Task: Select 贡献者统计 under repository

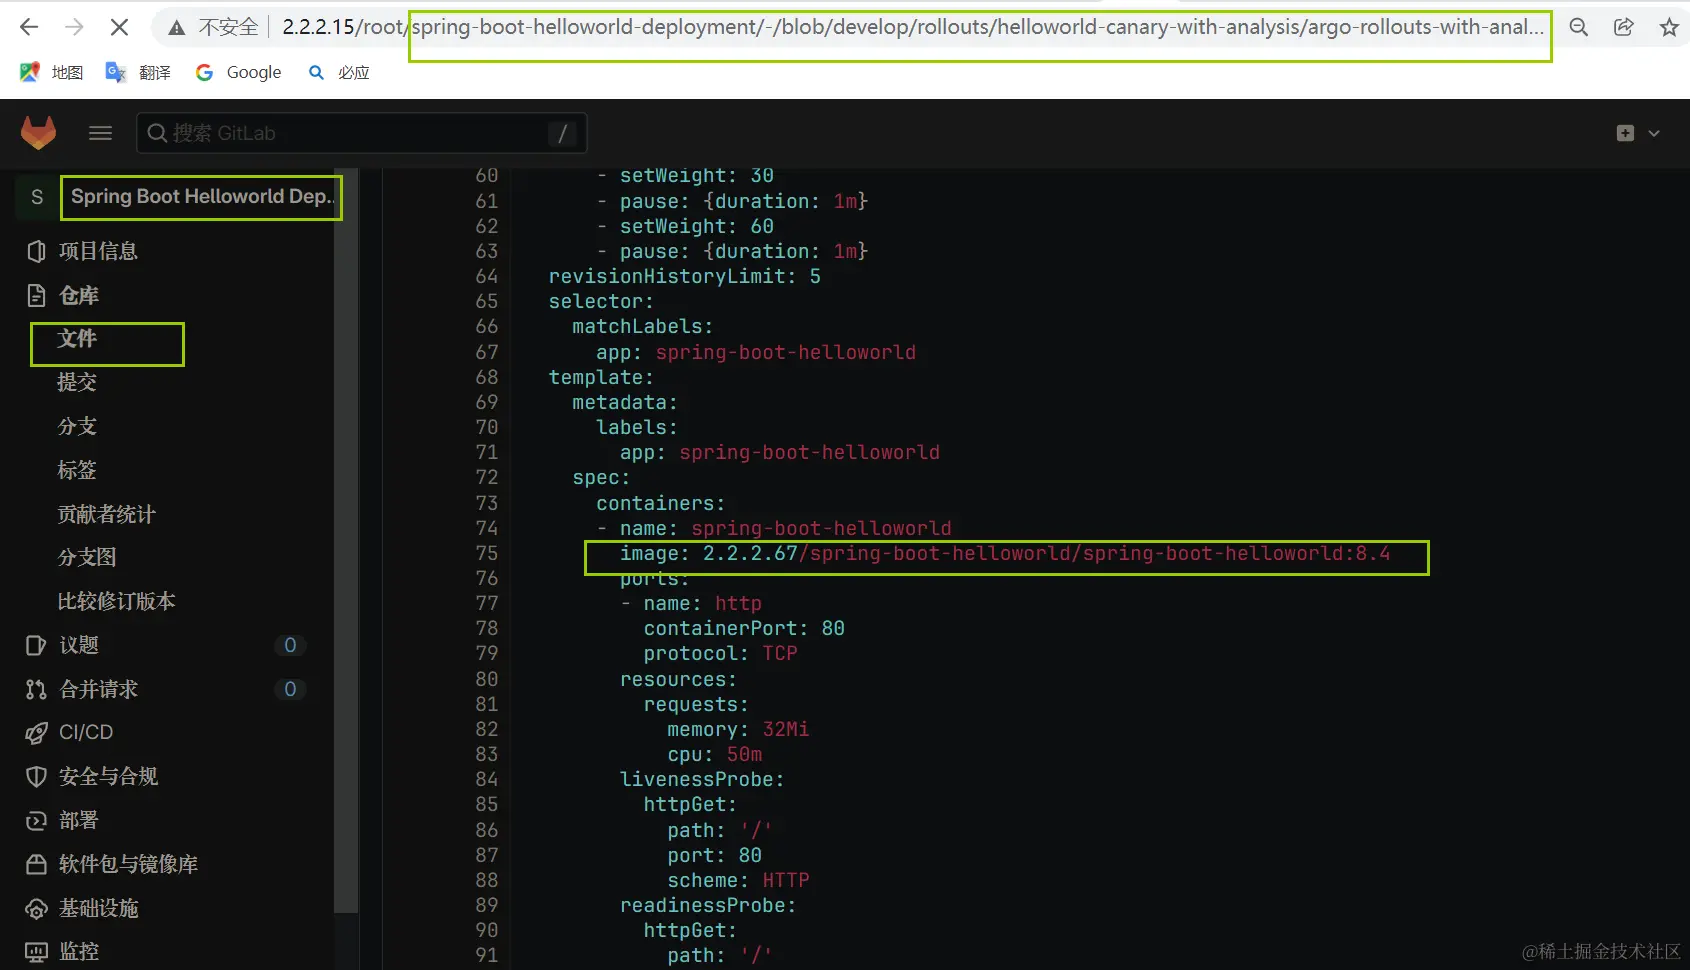Action: (x=106, y=514)
